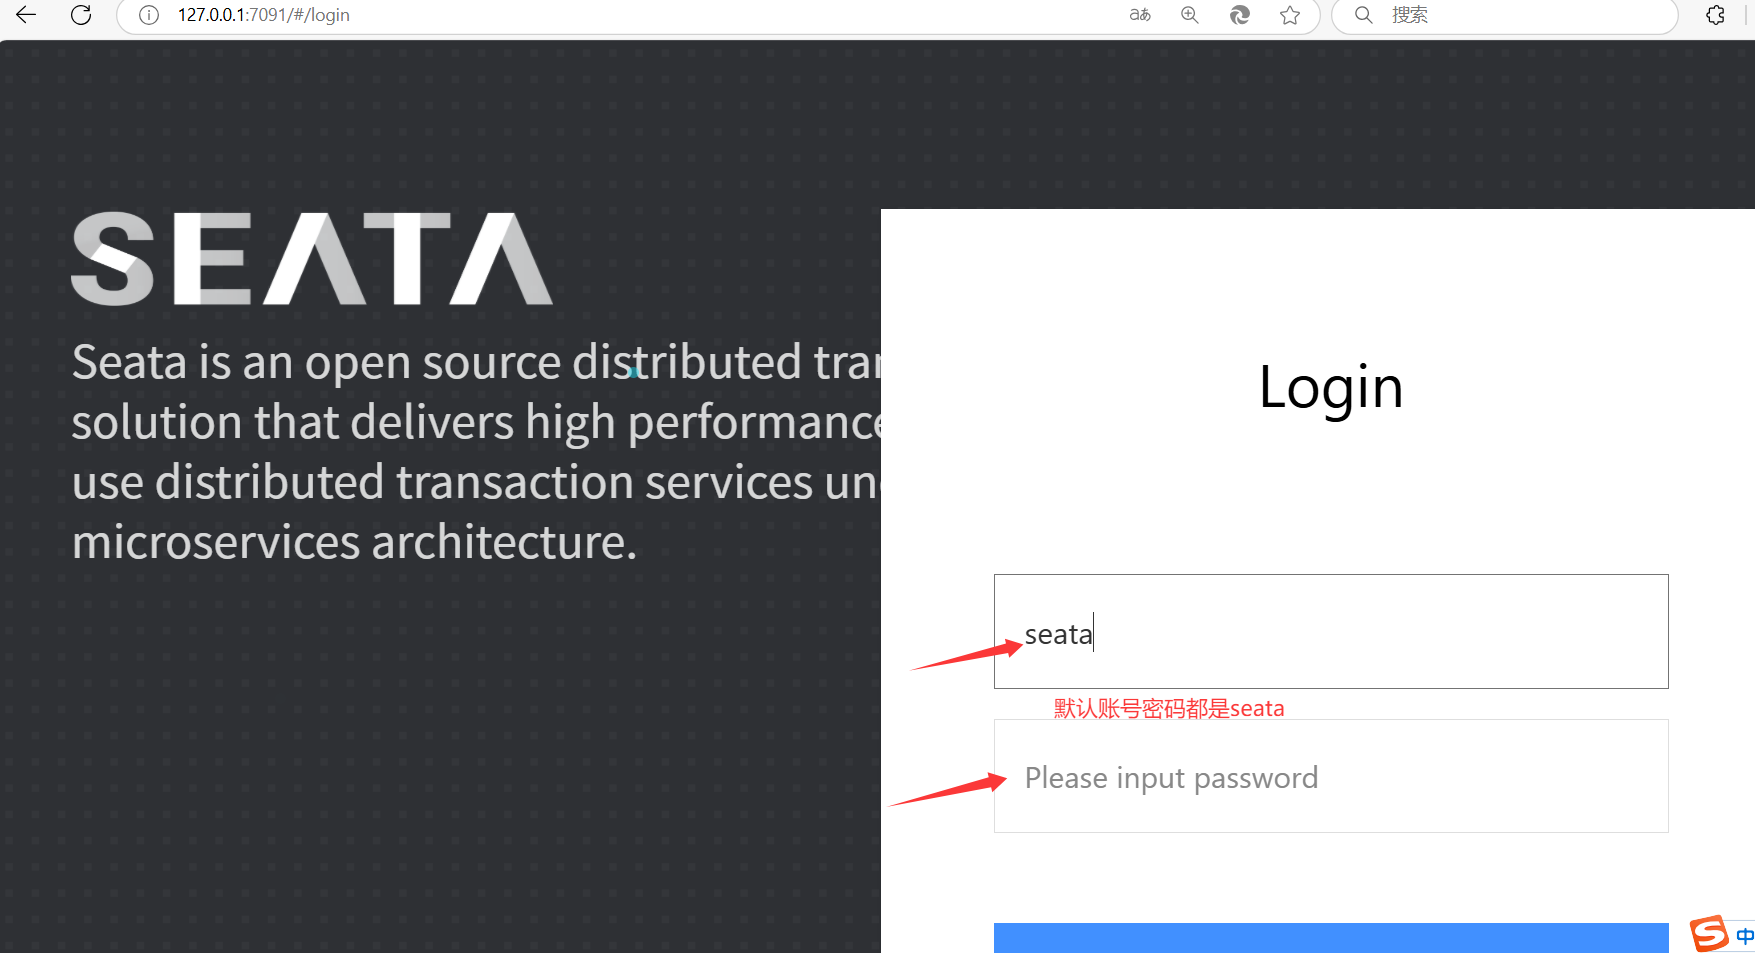Go back to the previous page

[x=26, y=15]
